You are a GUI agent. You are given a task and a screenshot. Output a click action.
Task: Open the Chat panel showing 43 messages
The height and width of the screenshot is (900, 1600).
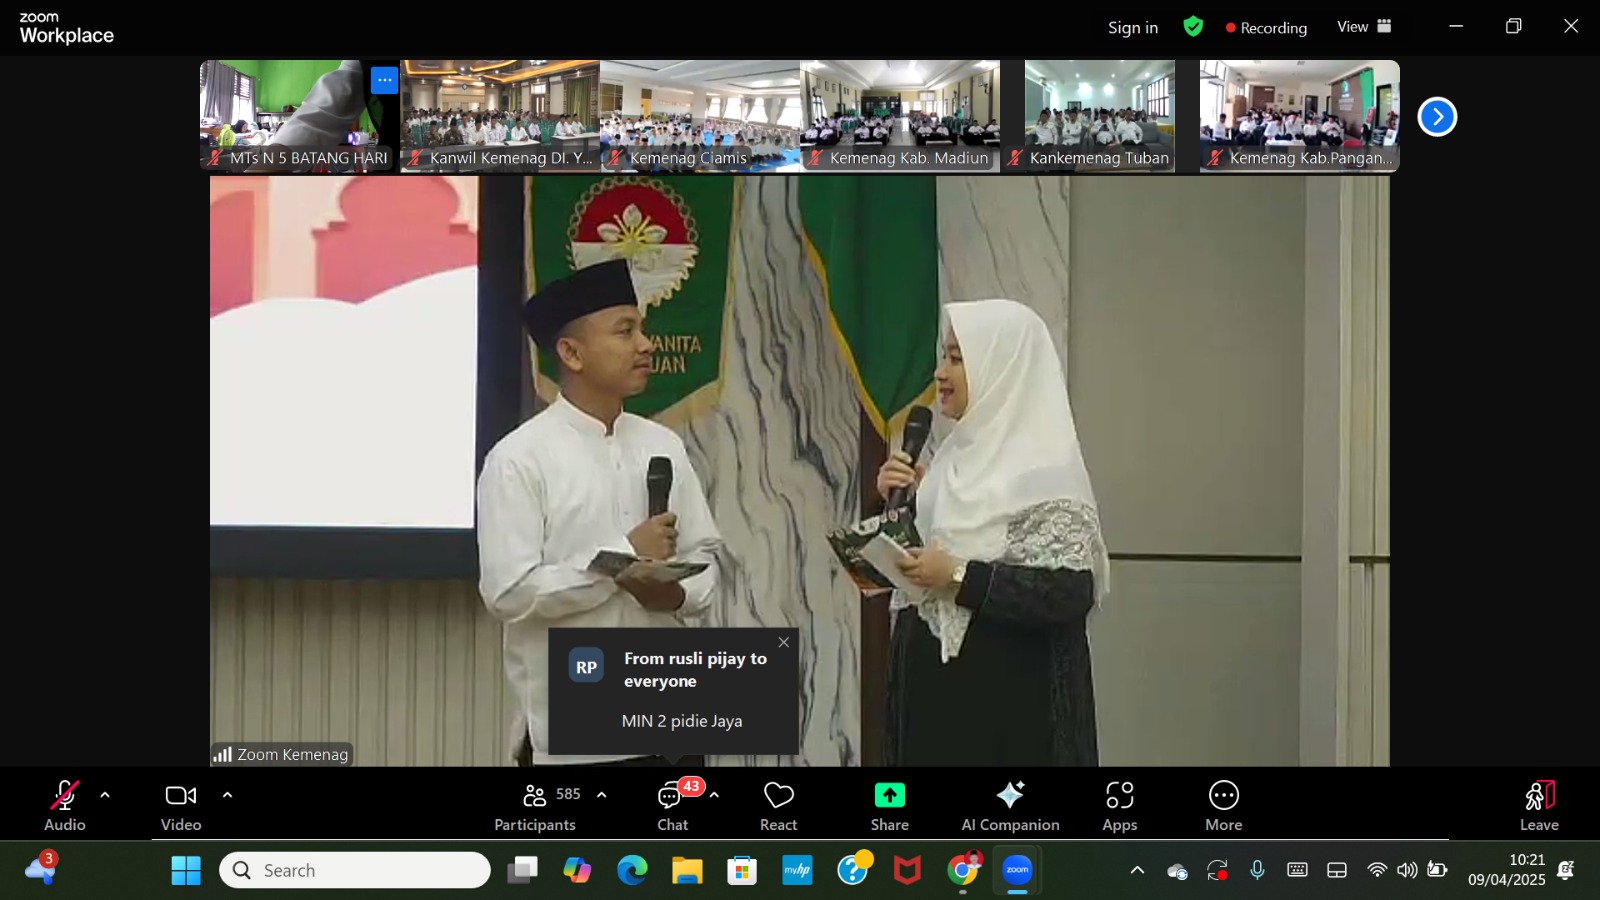pyautogui.click(x=671, y=804)
